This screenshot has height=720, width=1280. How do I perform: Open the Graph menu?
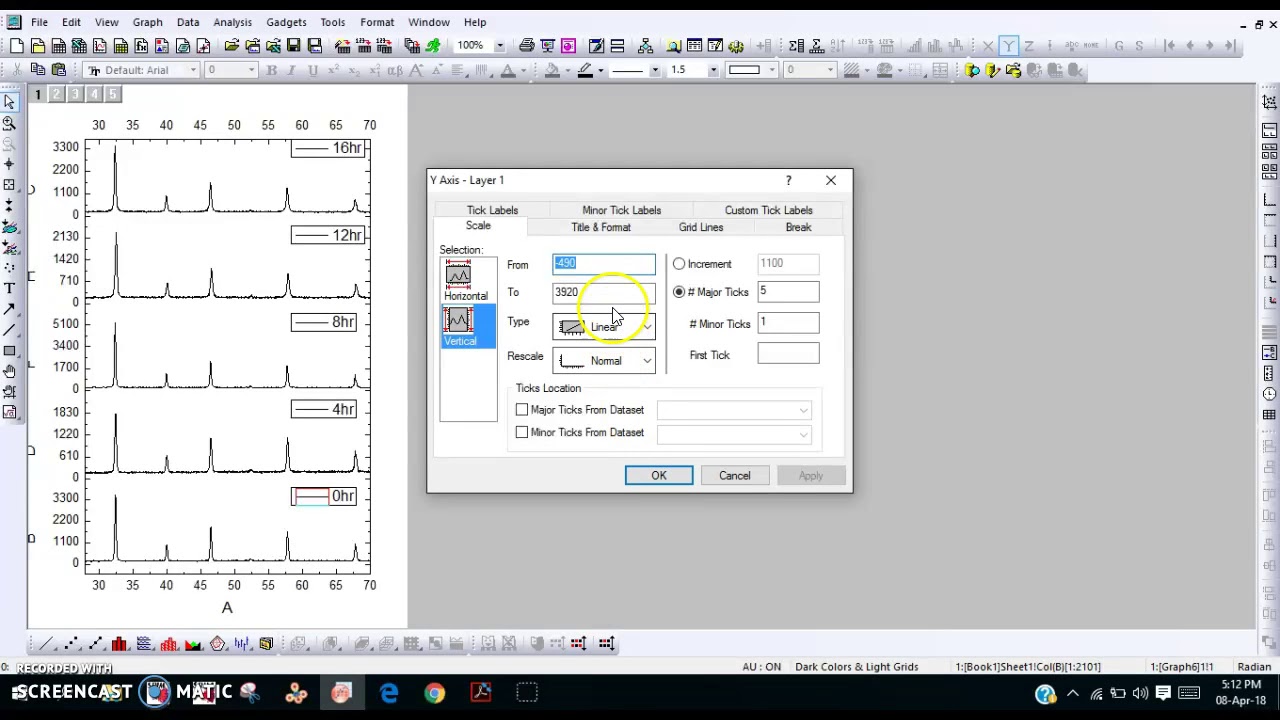click(x=147, y=22)
